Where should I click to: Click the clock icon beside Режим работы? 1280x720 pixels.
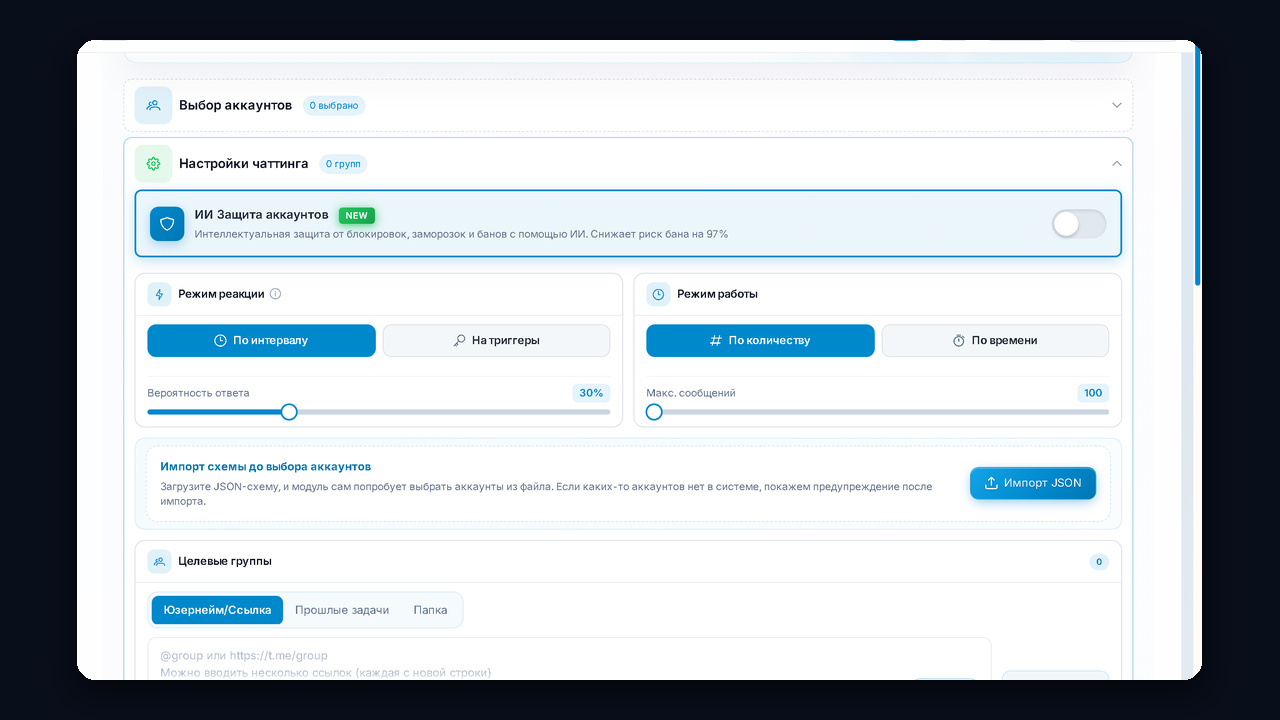[x=658, y=294]
